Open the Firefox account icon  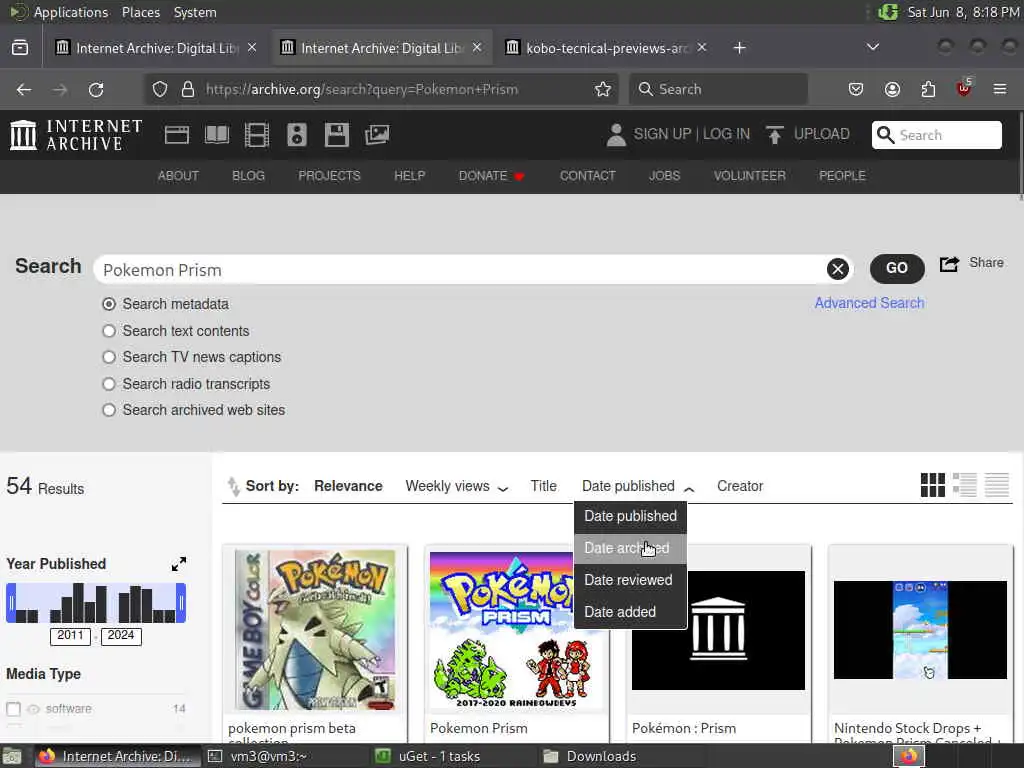pyautogui.click(x=892, y=89)
